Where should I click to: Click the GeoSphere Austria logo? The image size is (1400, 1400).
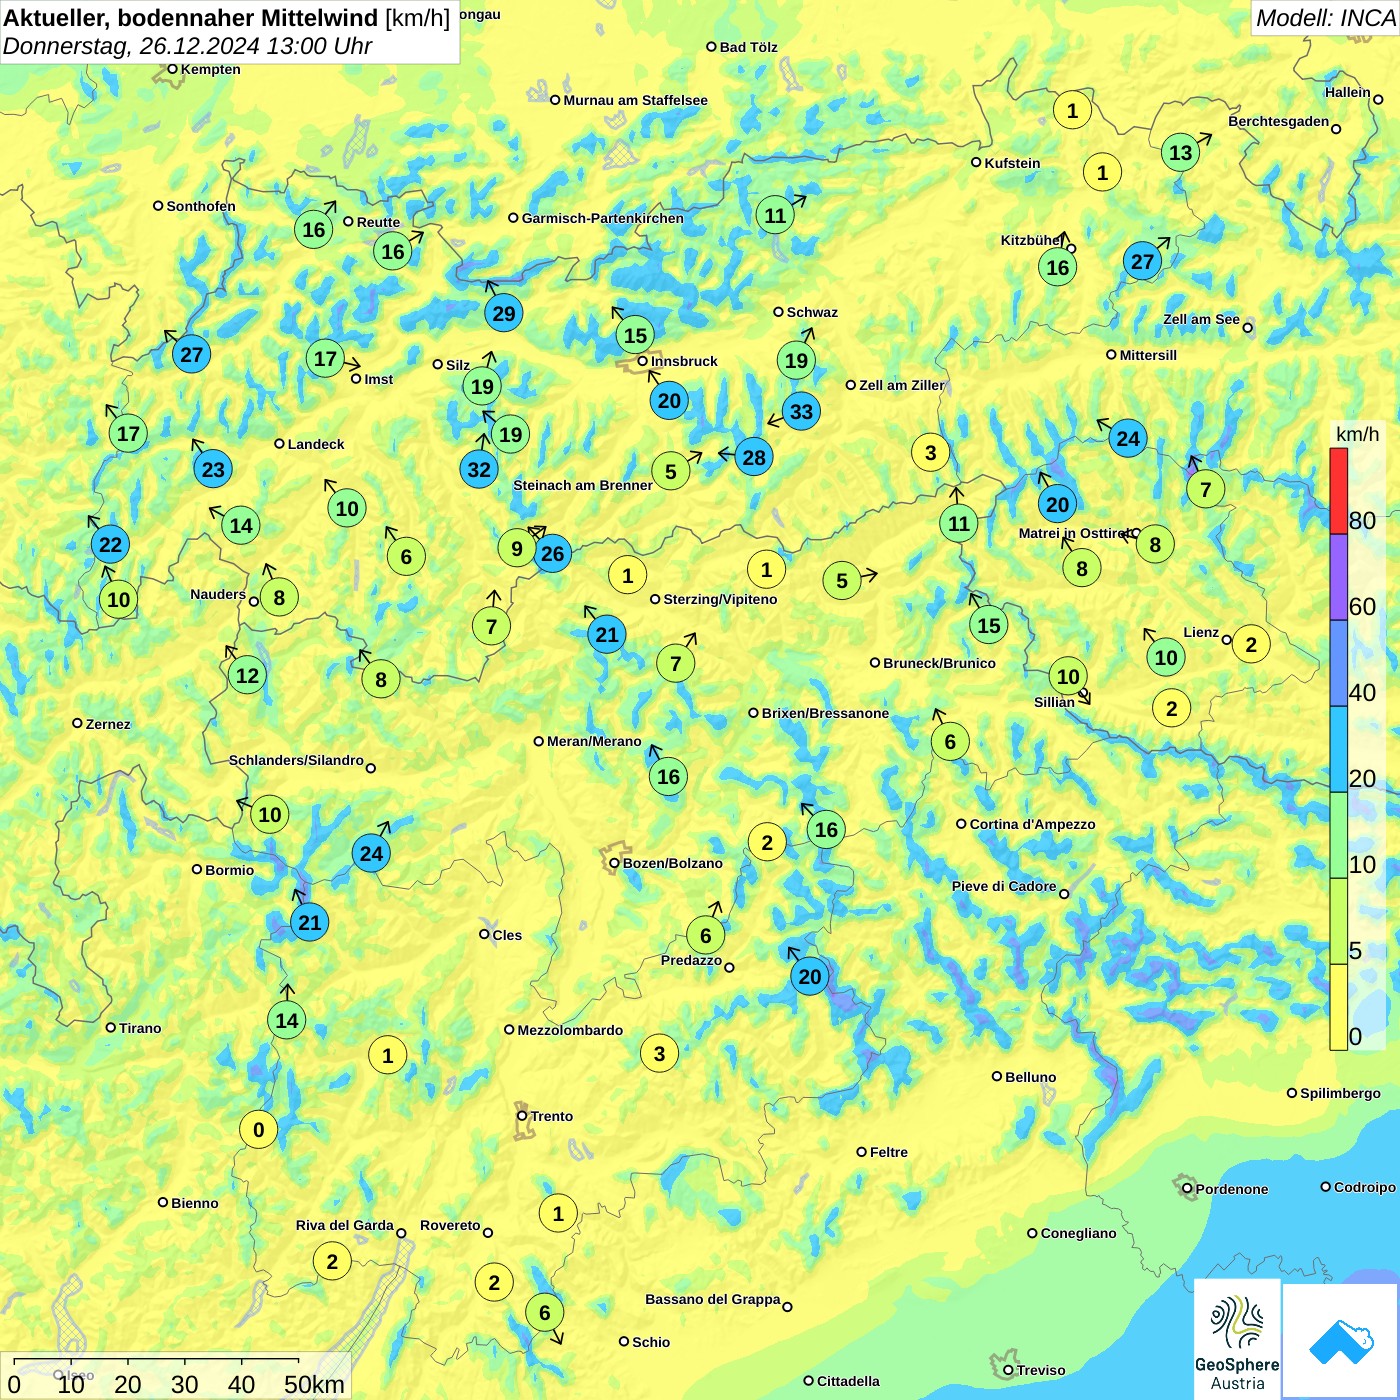click(1237, 1340)
